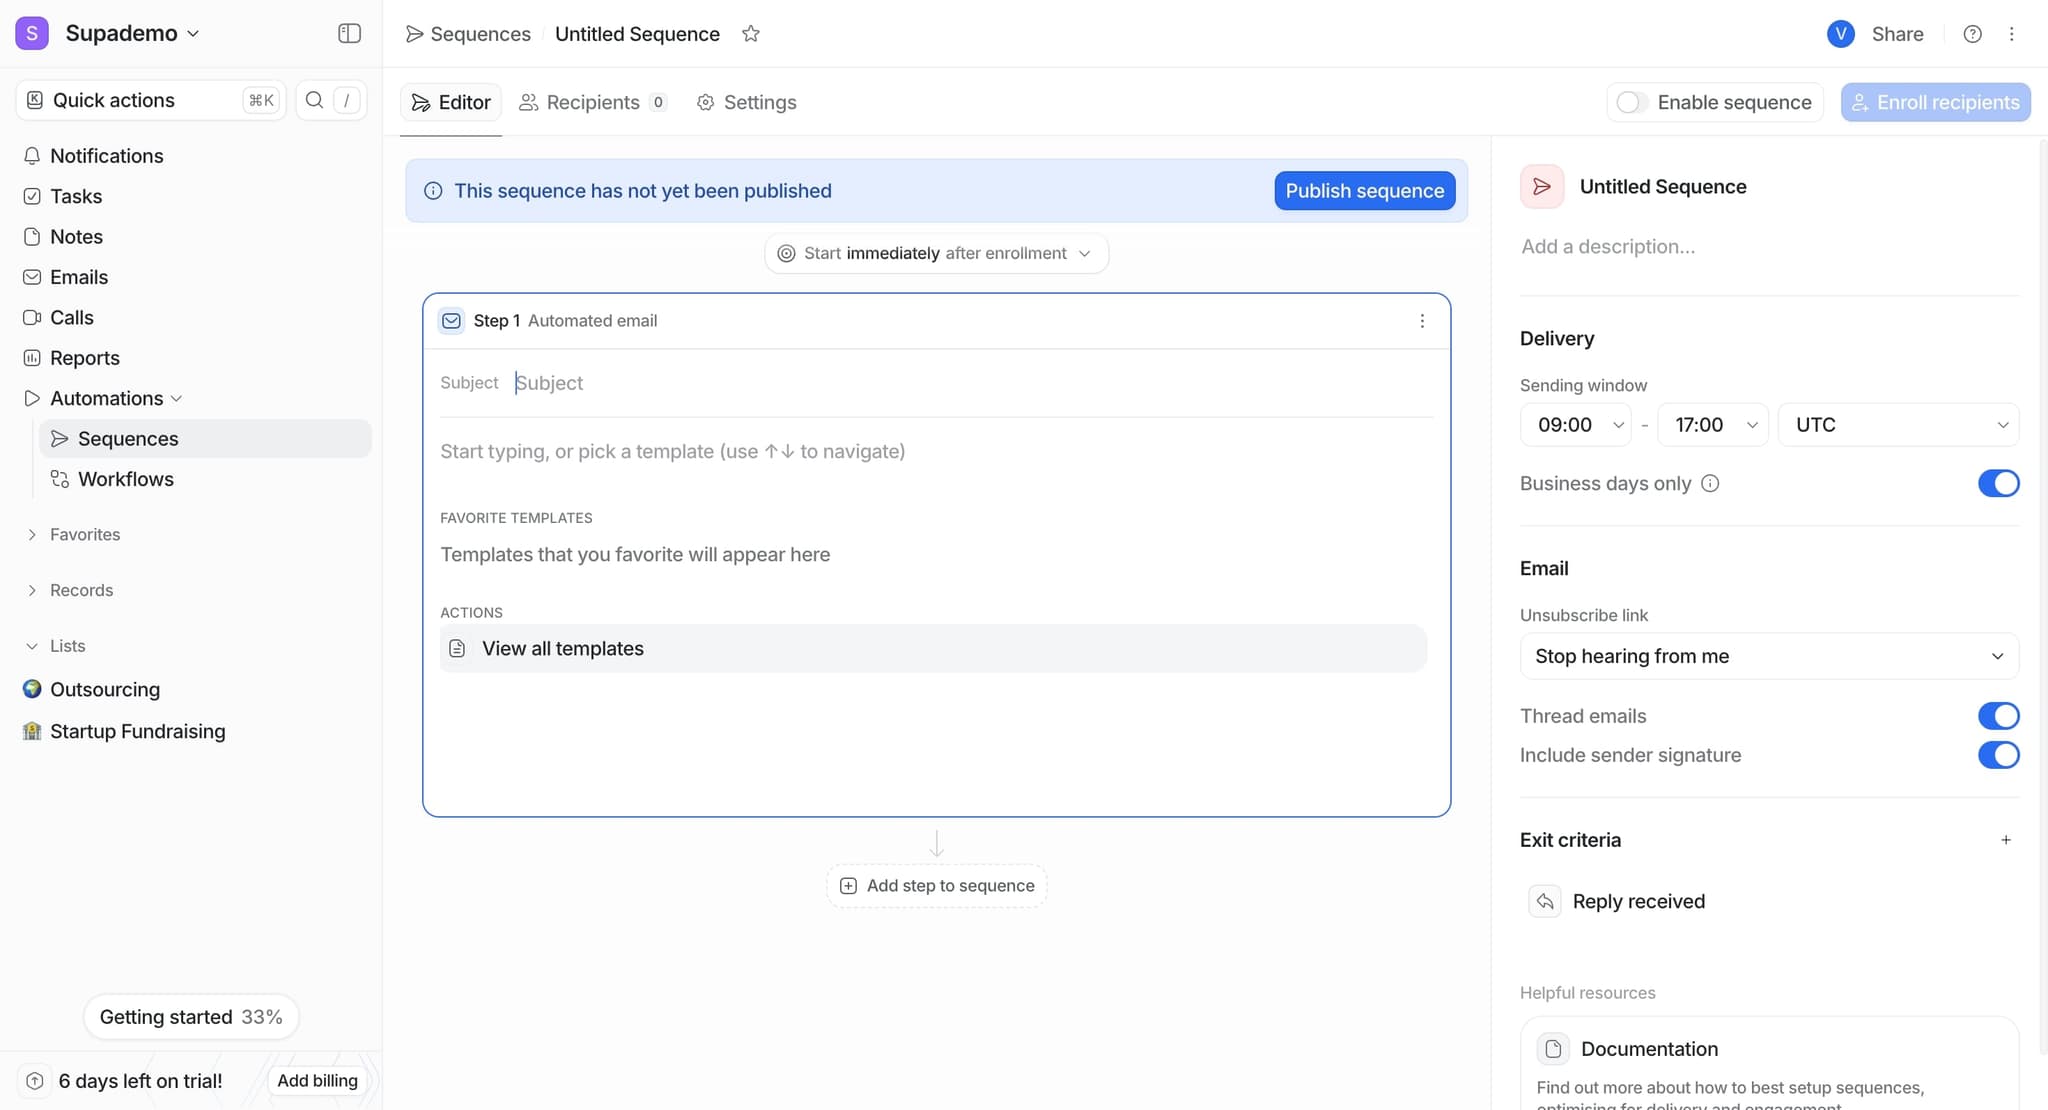The width and height of the screenshot is (2048, 1110).
Task: Open the help question mark icon
Action: pos(1972,34)
